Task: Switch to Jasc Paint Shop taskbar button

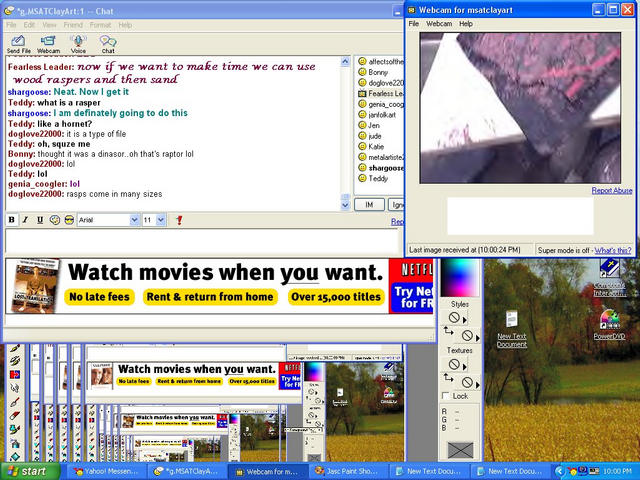Action: (348, 471)
